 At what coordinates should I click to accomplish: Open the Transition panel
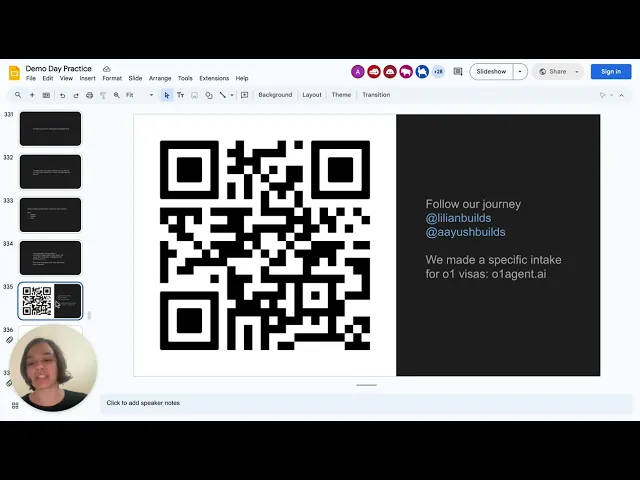click(x=376, y=95)
